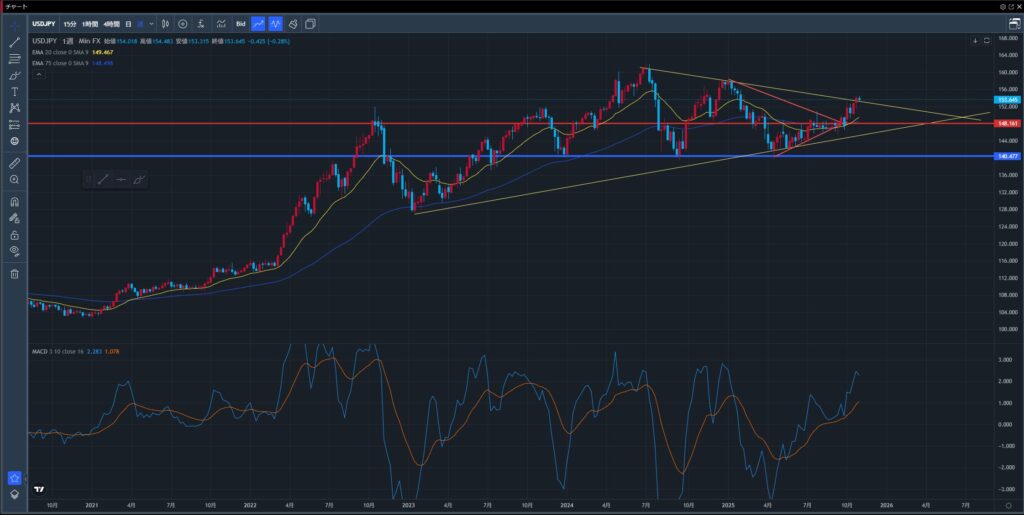Switch to the 15分 timeframe
1024x515 pixels.
(x=68, y=23)
